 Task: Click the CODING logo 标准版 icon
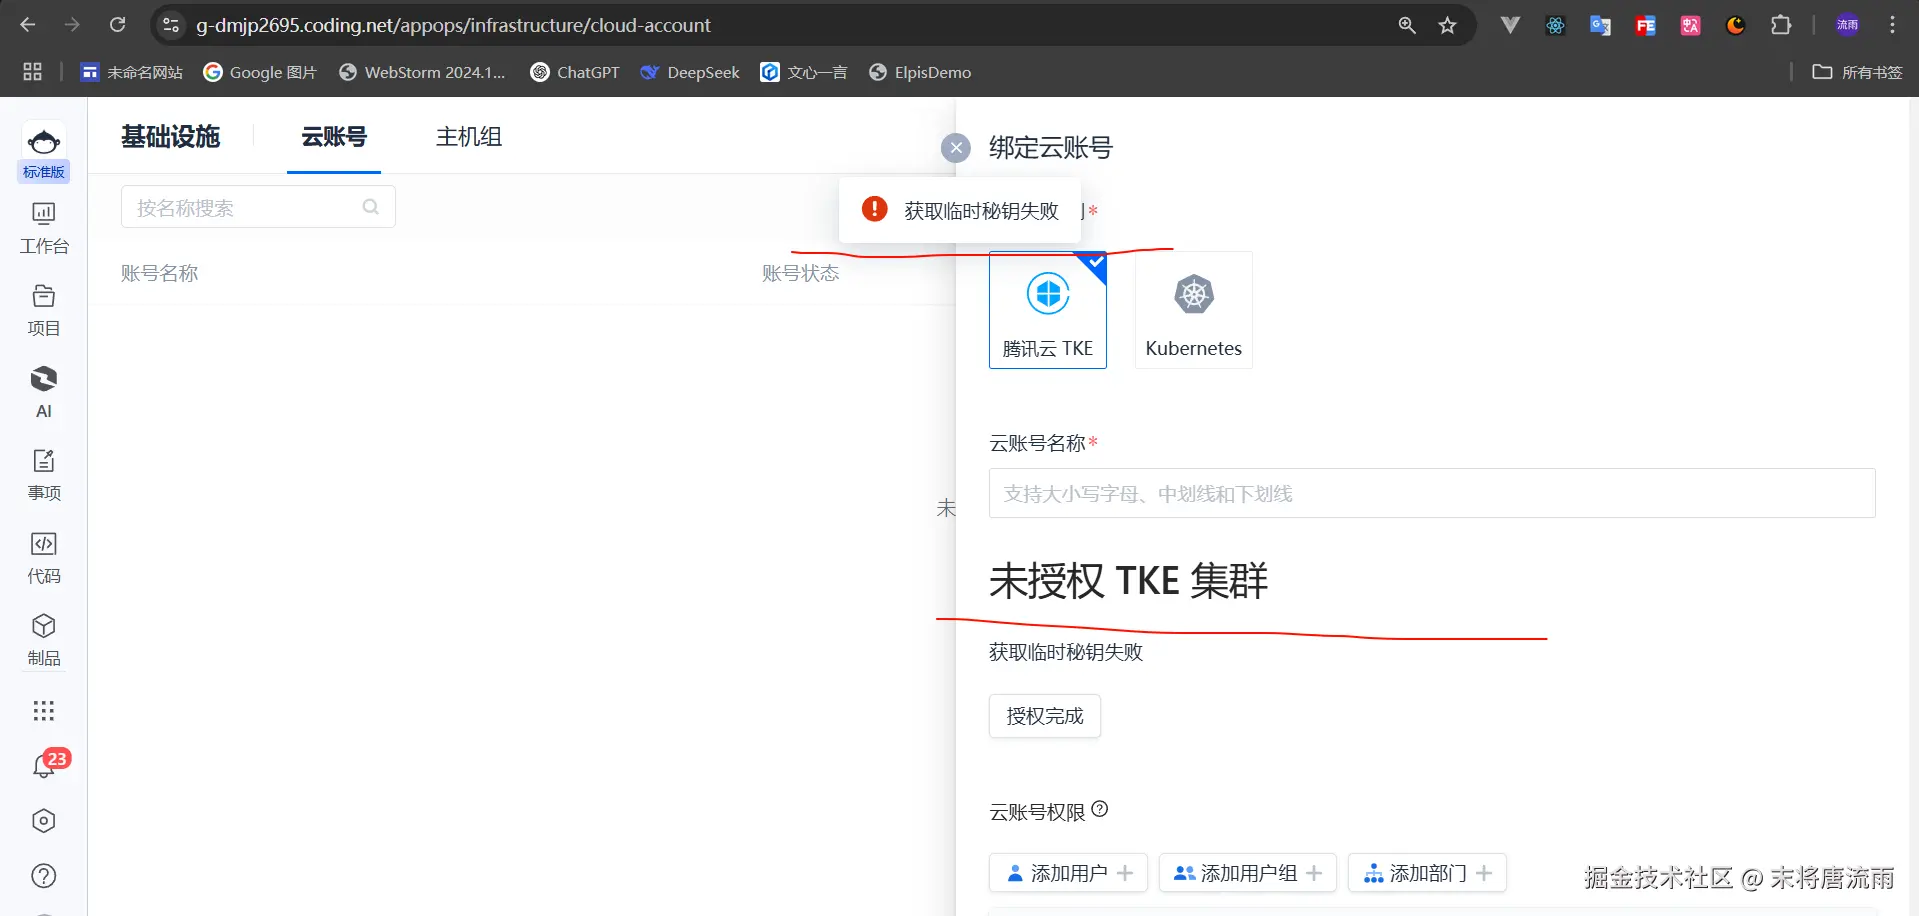tap(43, 152)
